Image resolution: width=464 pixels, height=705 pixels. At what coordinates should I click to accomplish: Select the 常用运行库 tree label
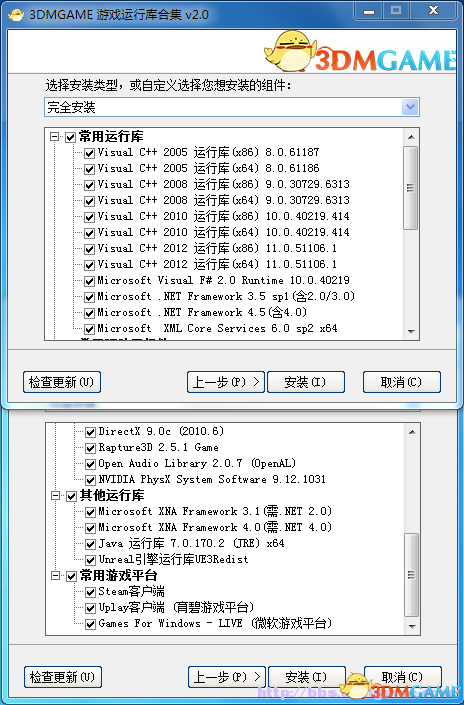pos(111,136)
